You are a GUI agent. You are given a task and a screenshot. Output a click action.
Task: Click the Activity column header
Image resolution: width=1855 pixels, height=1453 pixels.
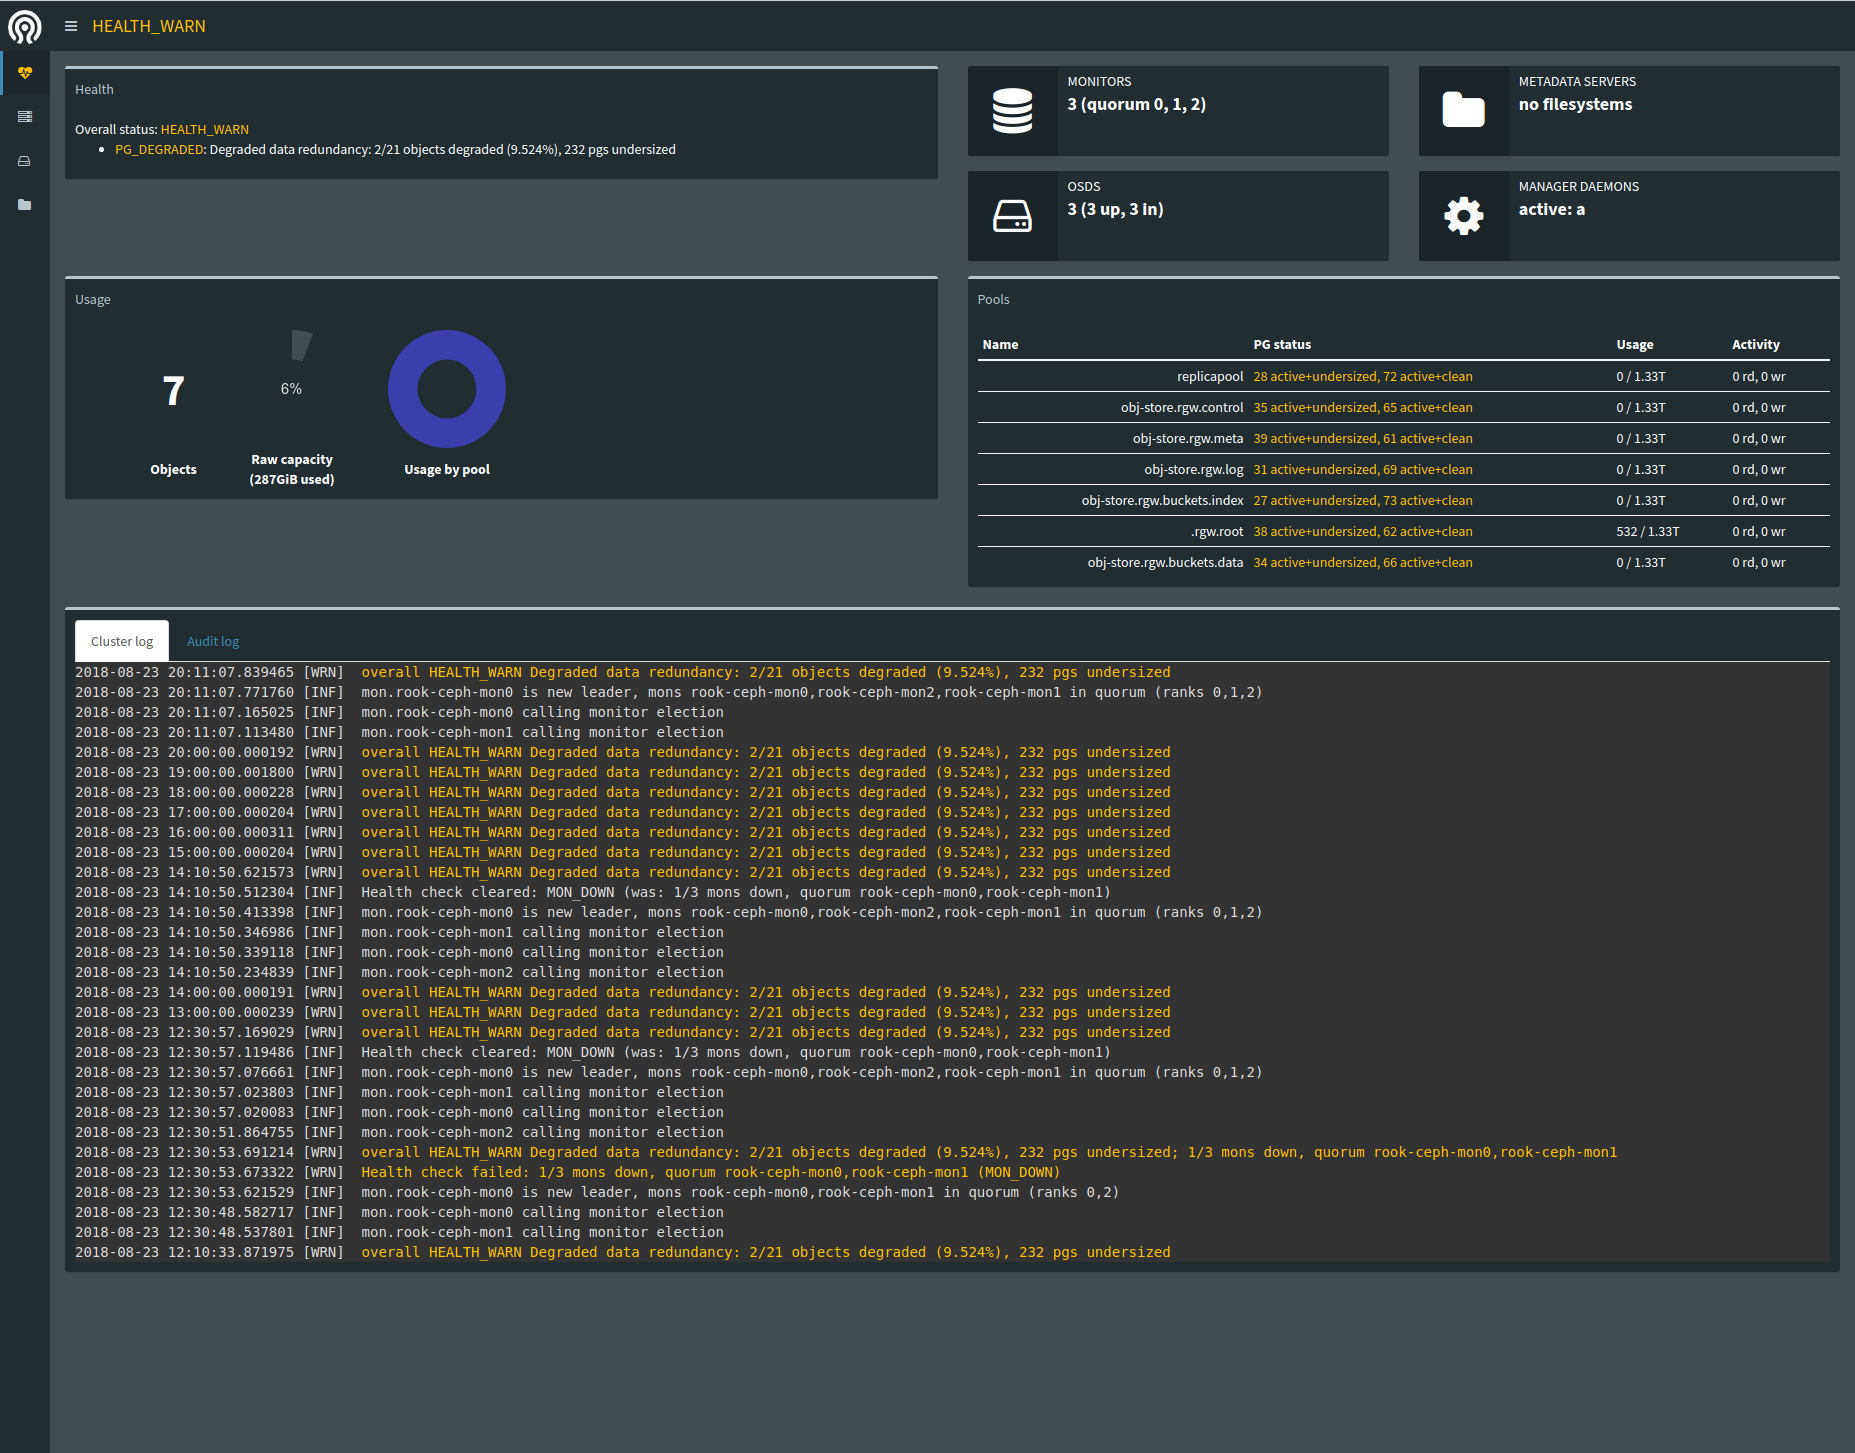coord(1756,344)
